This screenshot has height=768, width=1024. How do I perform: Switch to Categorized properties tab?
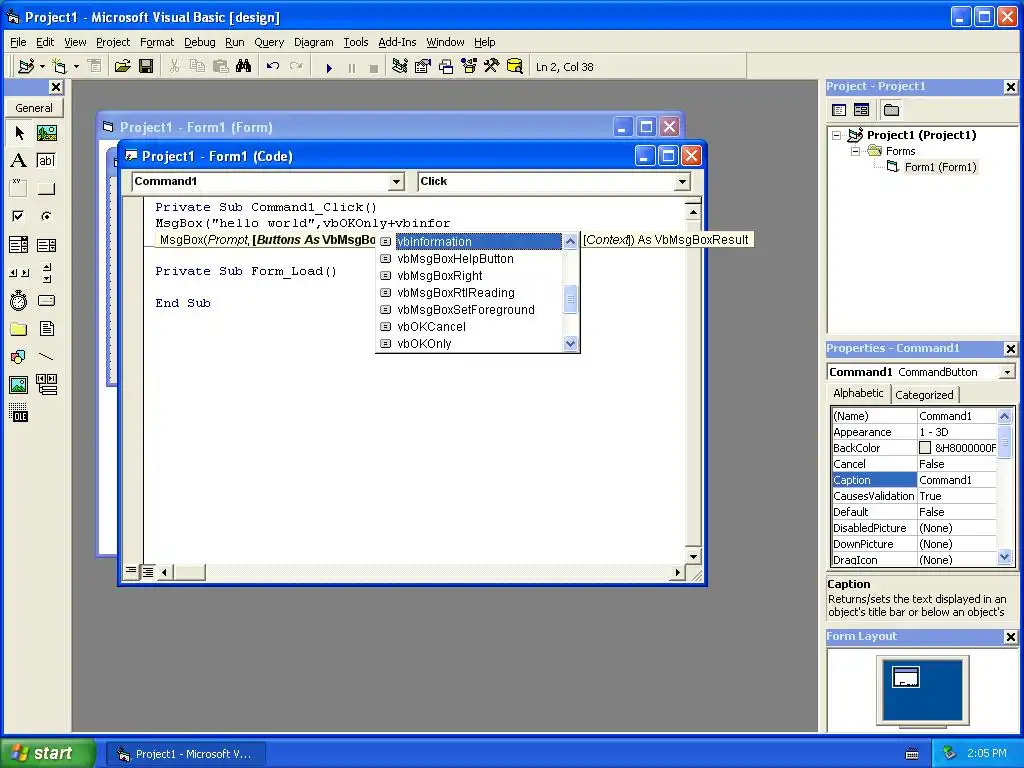(x=924, y=394)
